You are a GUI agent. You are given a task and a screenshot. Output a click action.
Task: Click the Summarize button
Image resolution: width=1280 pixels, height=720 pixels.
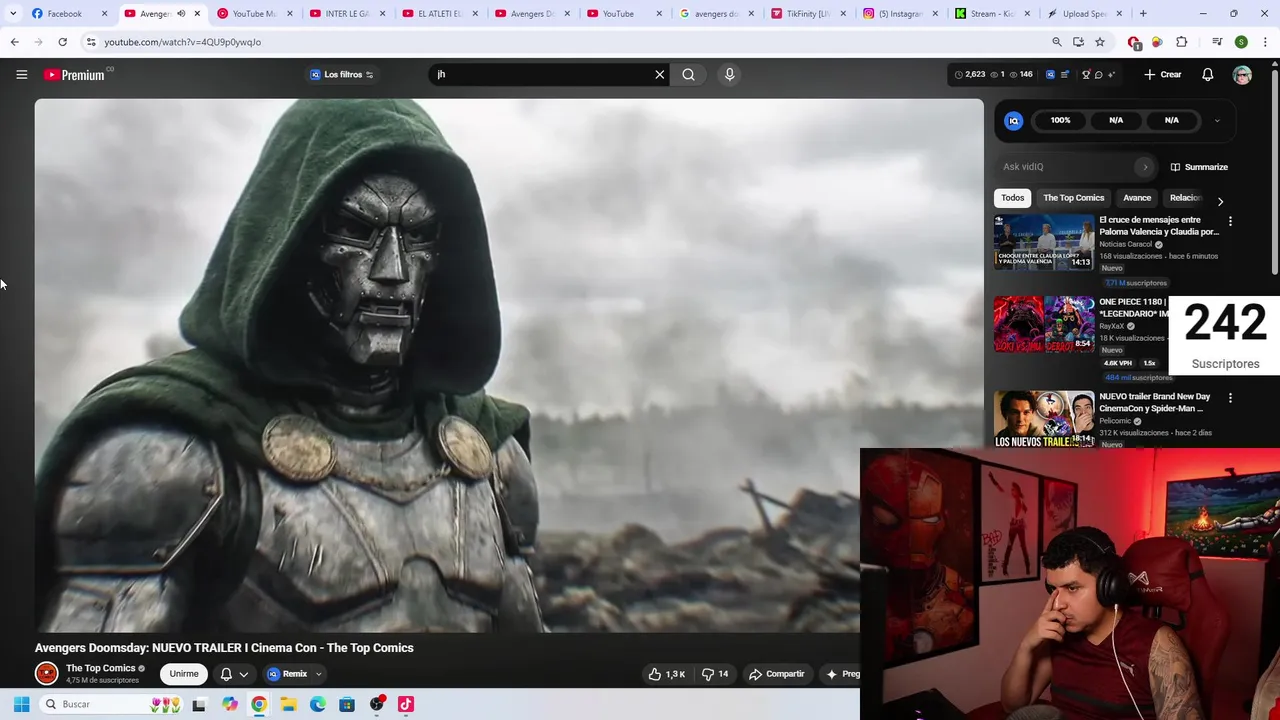tap(1199, 167)
